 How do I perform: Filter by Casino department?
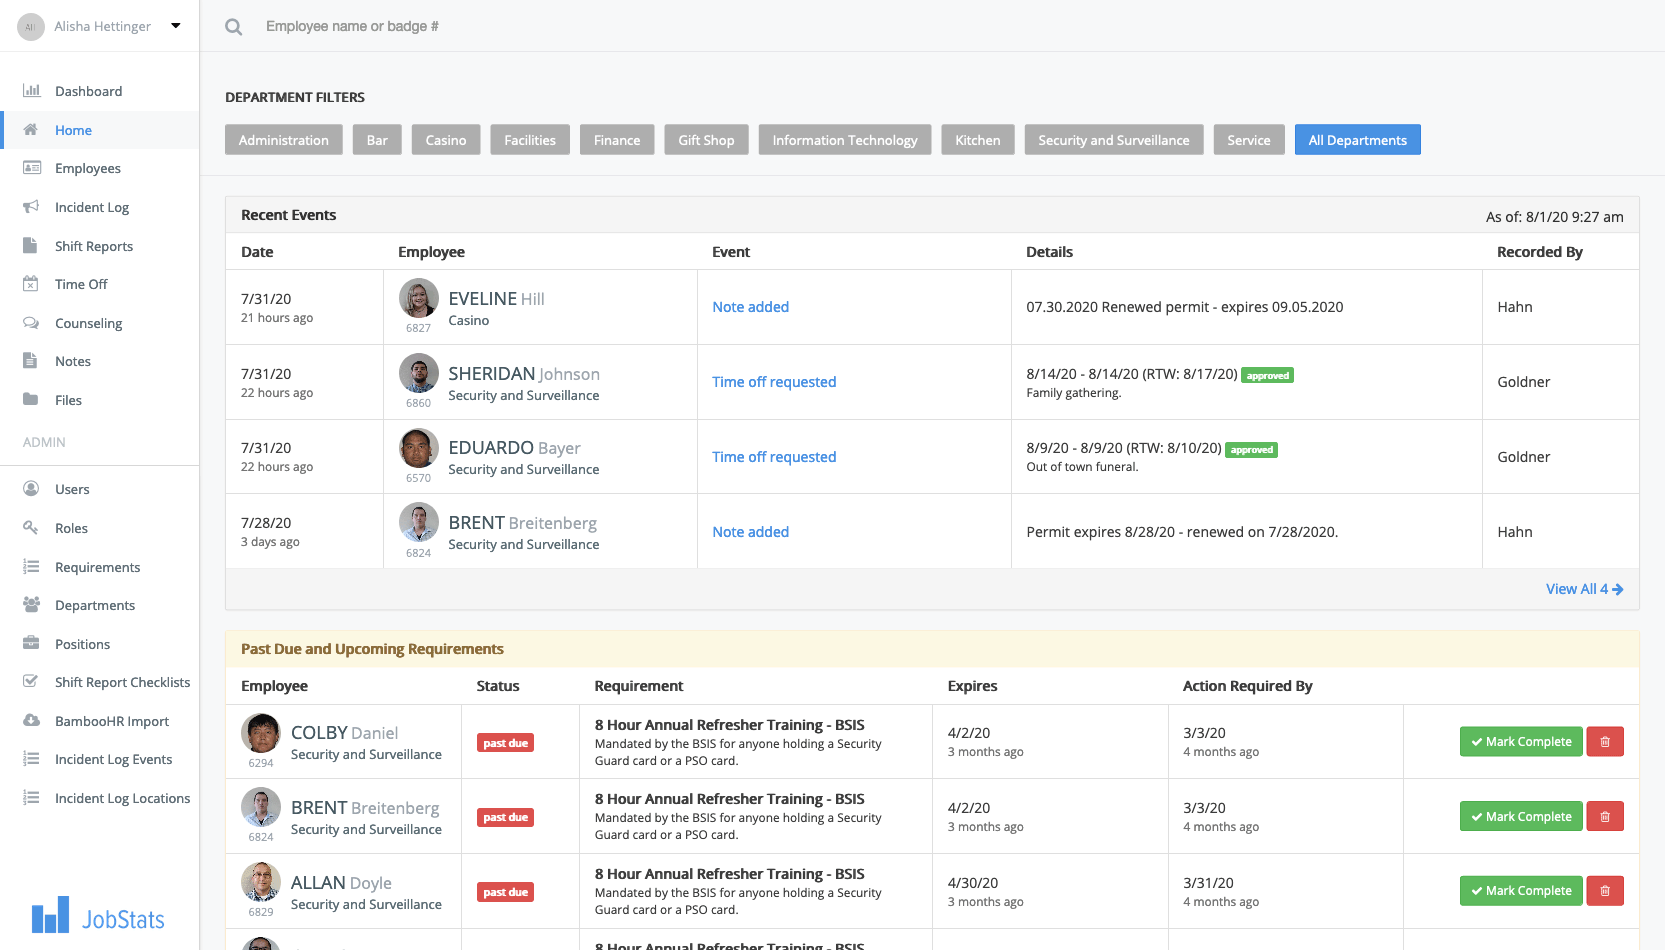click(446, 140)
